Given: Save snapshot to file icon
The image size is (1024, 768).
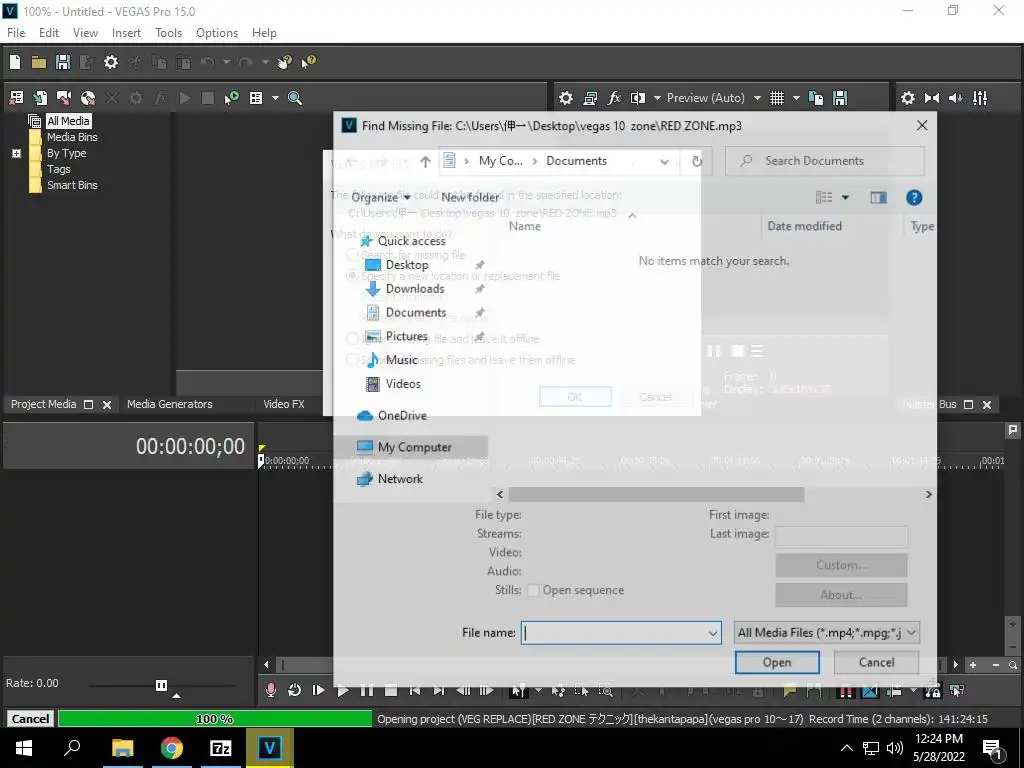Looking at the screenshot, I should (840, 98).
